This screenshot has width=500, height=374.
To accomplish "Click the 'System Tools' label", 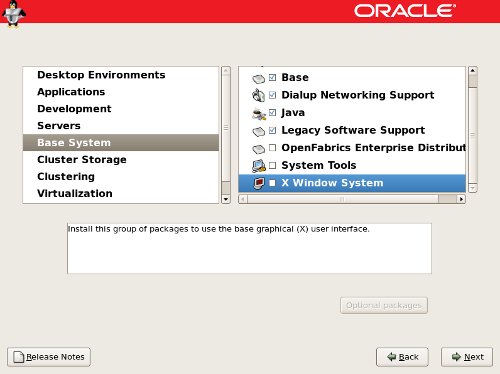I will coord(319,165).
